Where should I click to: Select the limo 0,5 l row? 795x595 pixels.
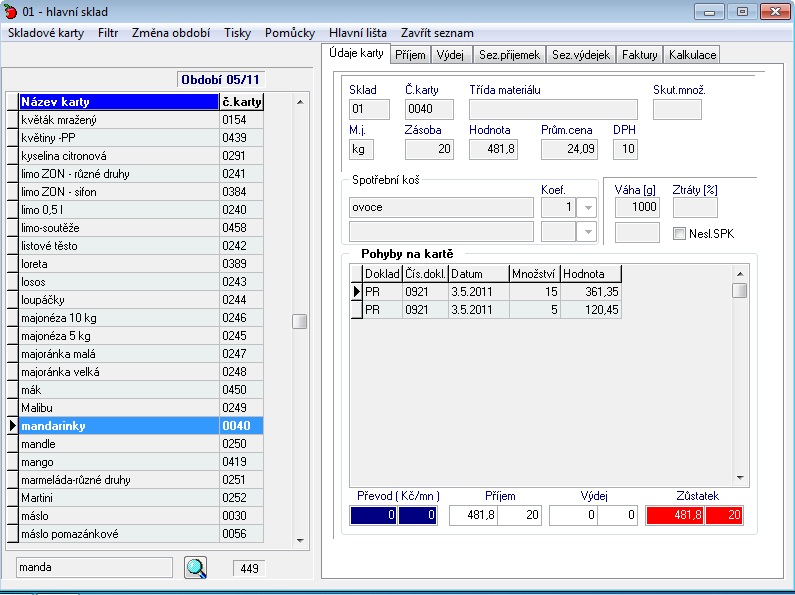click(141, 210)
